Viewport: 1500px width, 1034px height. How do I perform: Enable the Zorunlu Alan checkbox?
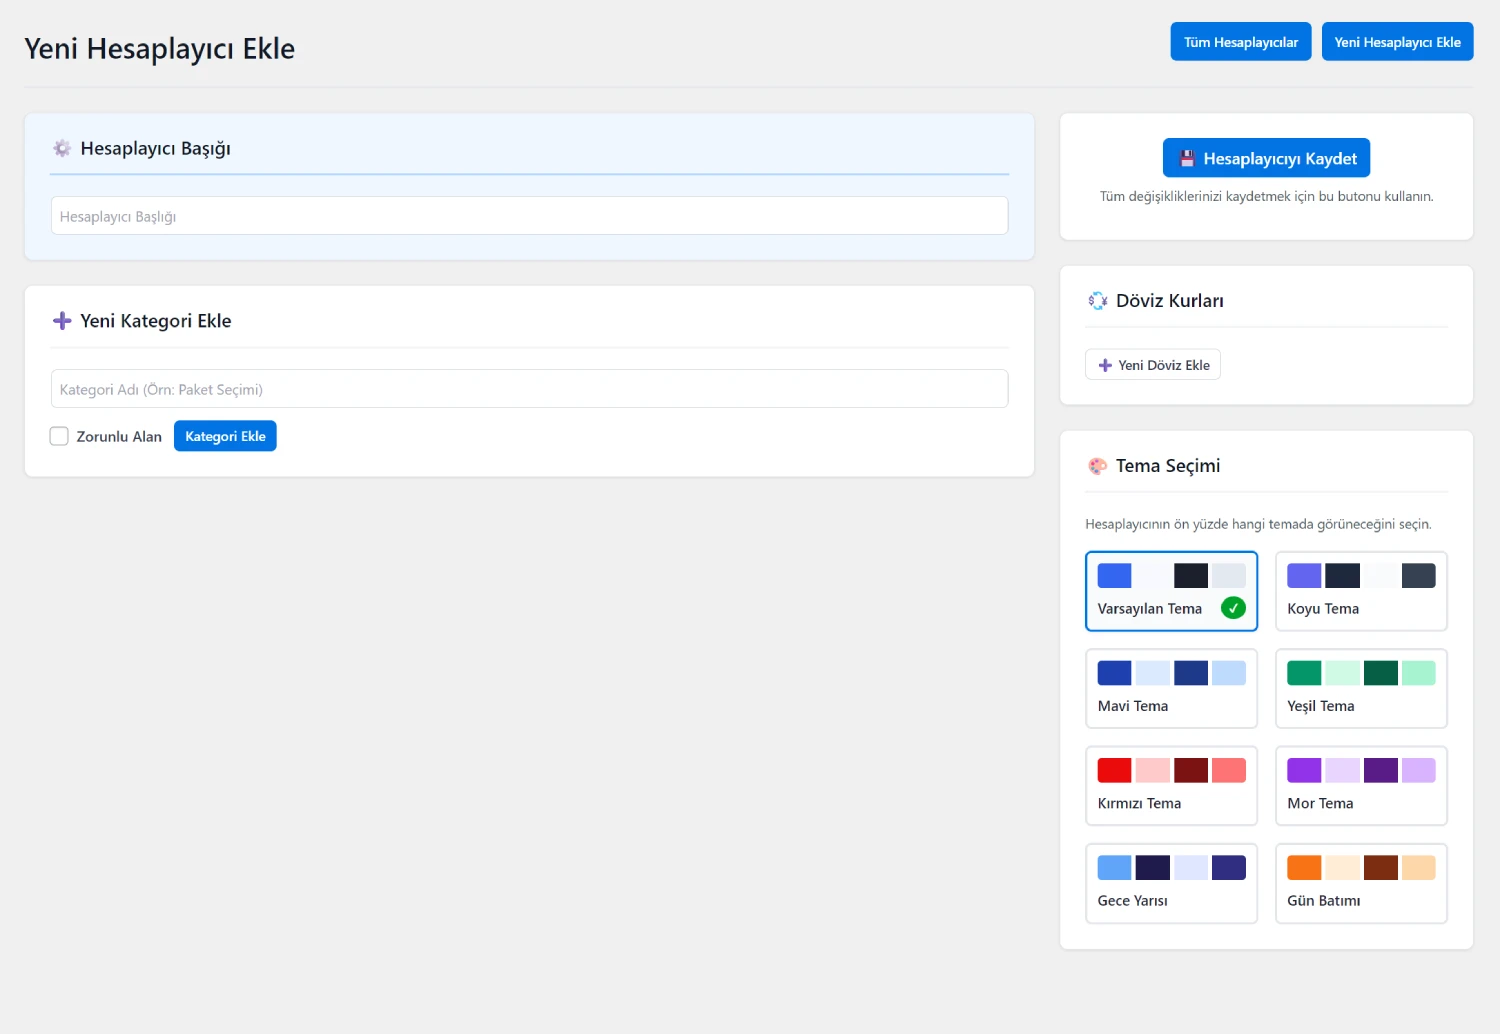60,436
